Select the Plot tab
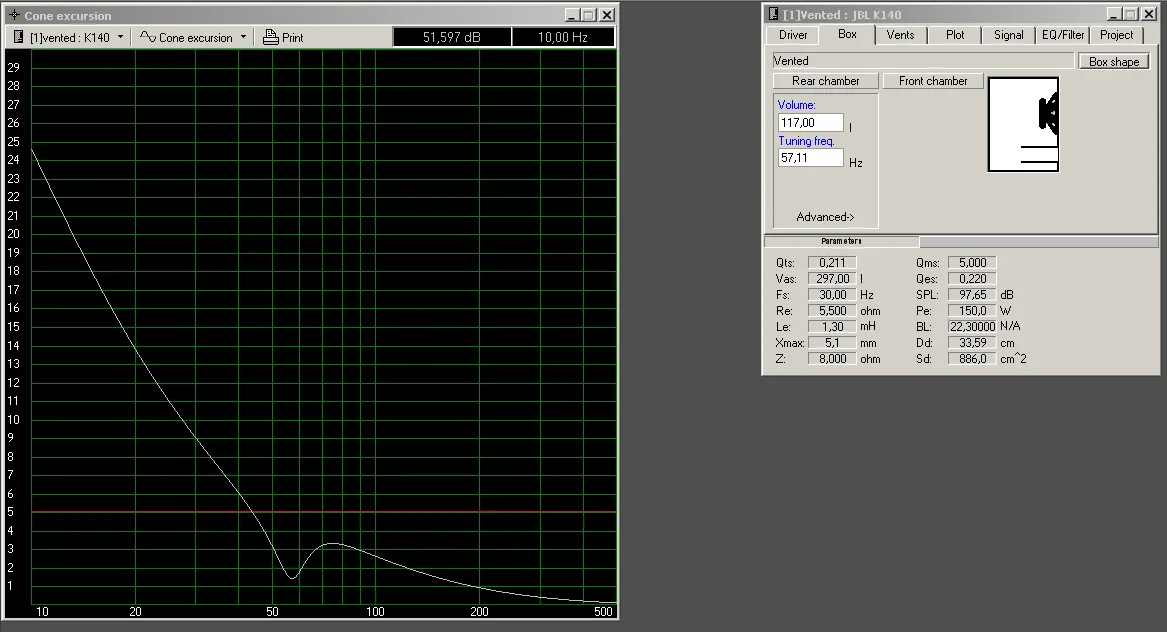Screen dimensions: 1167x632 point(955,35)
